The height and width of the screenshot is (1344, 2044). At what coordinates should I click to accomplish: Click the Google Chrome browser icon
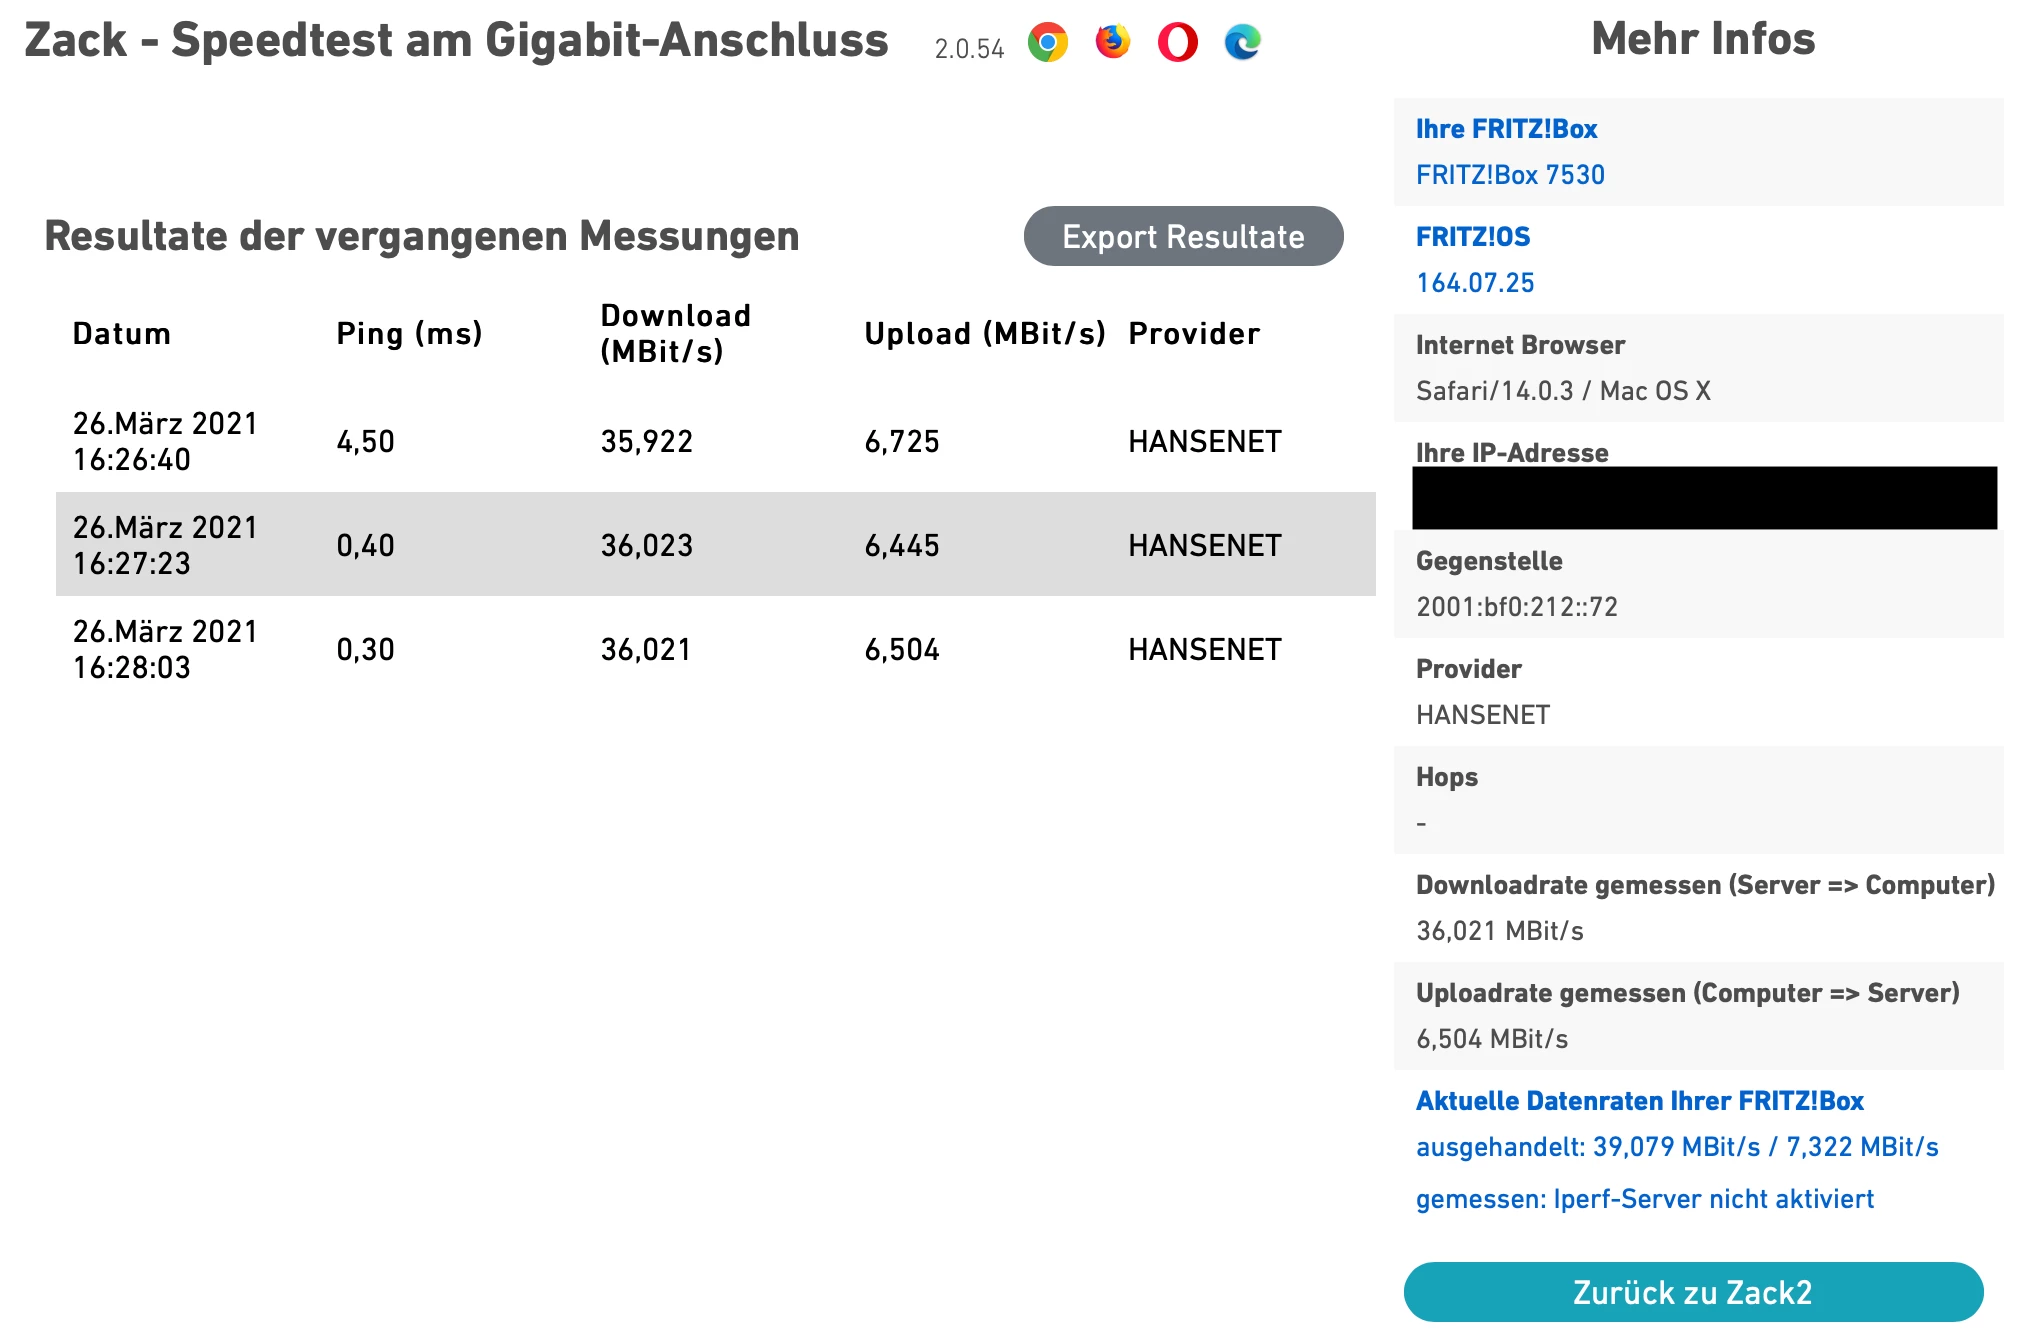point(1047,43)
